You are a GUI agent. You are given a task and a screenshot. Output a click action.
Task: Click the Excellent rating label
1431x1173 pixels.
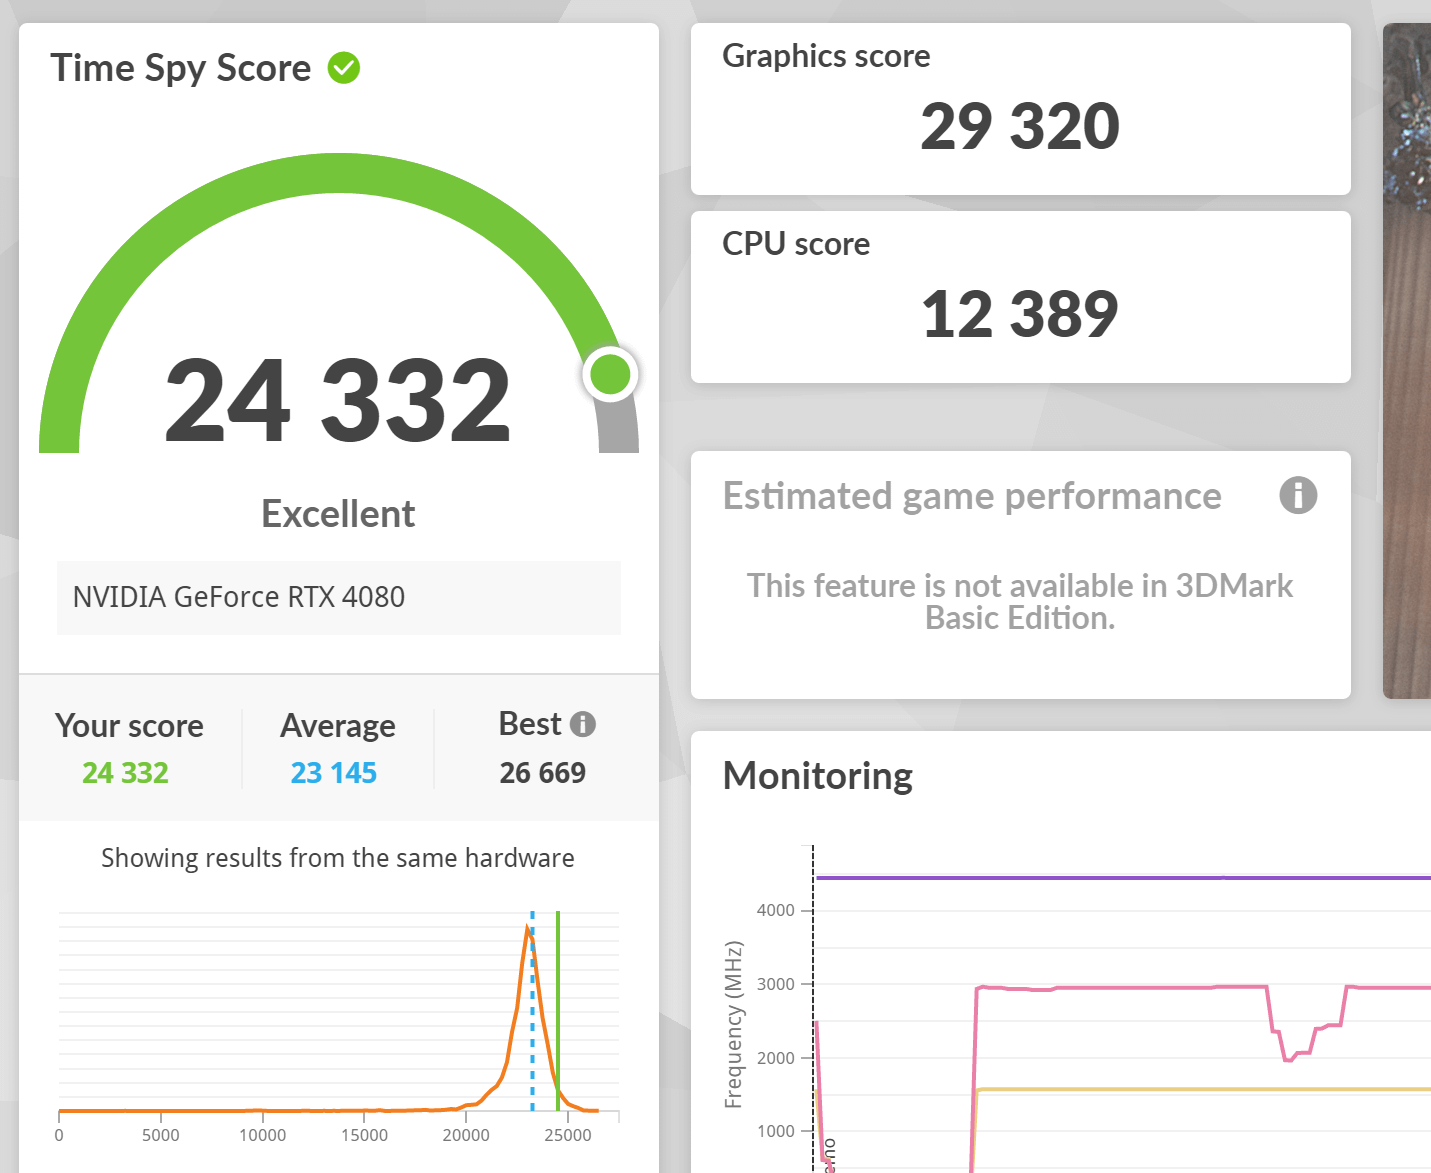coord(338,514)
